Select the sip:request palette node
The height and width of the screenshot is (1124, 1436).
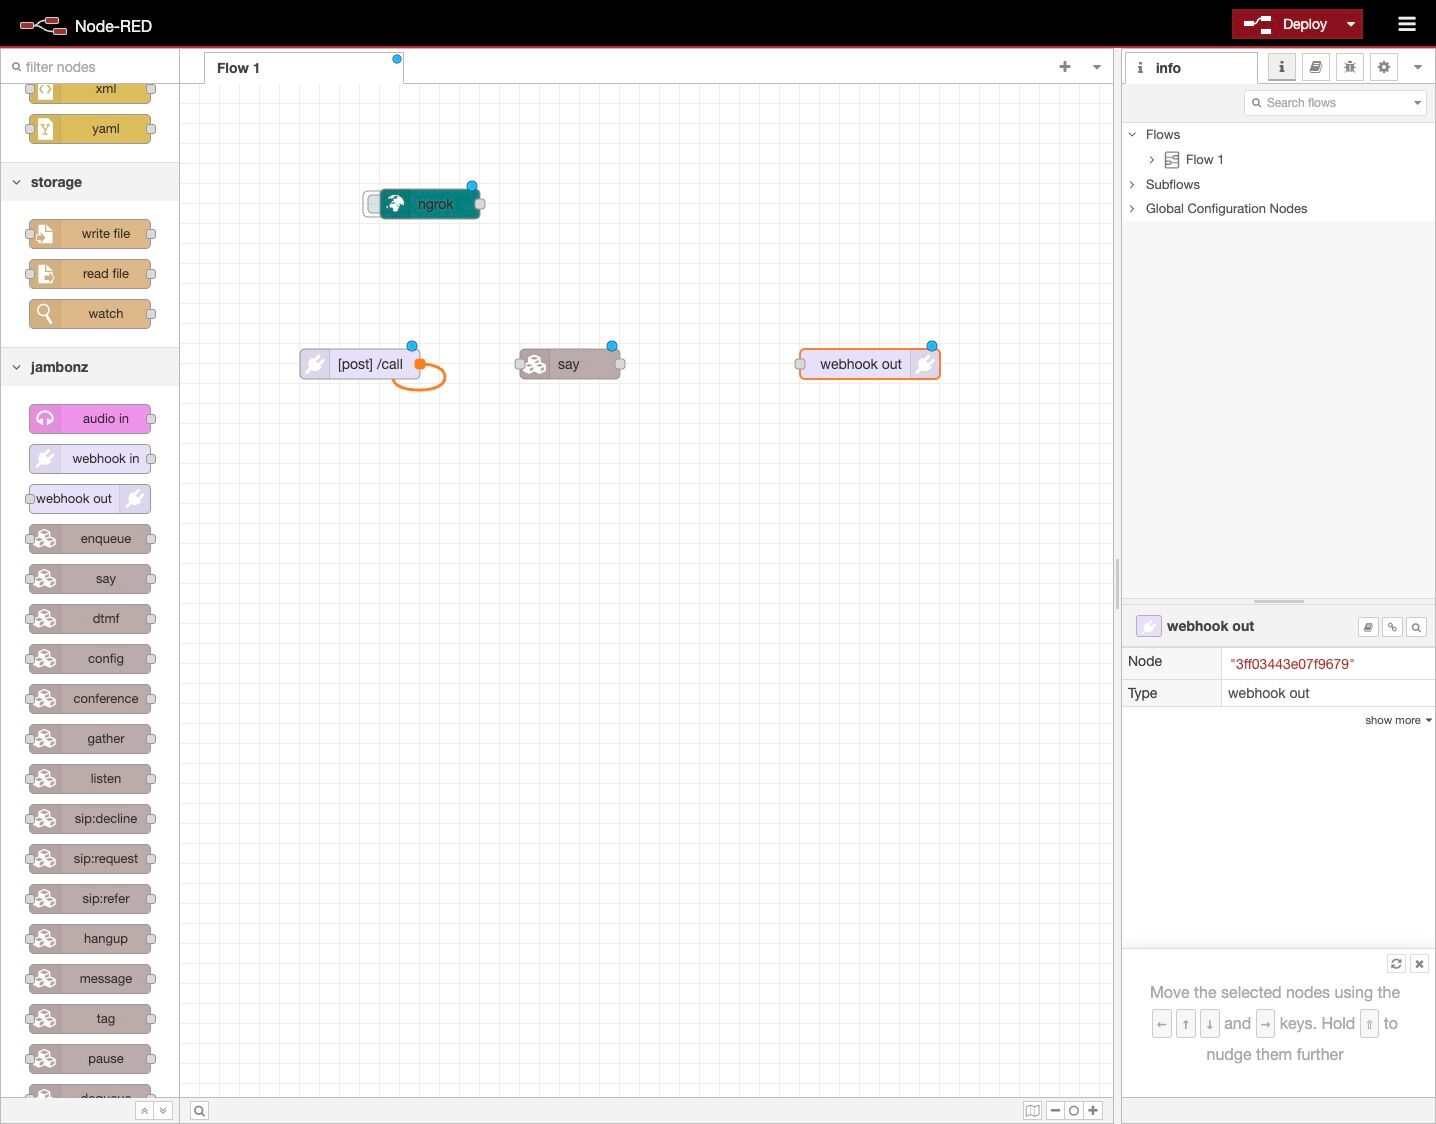point(90,859)
